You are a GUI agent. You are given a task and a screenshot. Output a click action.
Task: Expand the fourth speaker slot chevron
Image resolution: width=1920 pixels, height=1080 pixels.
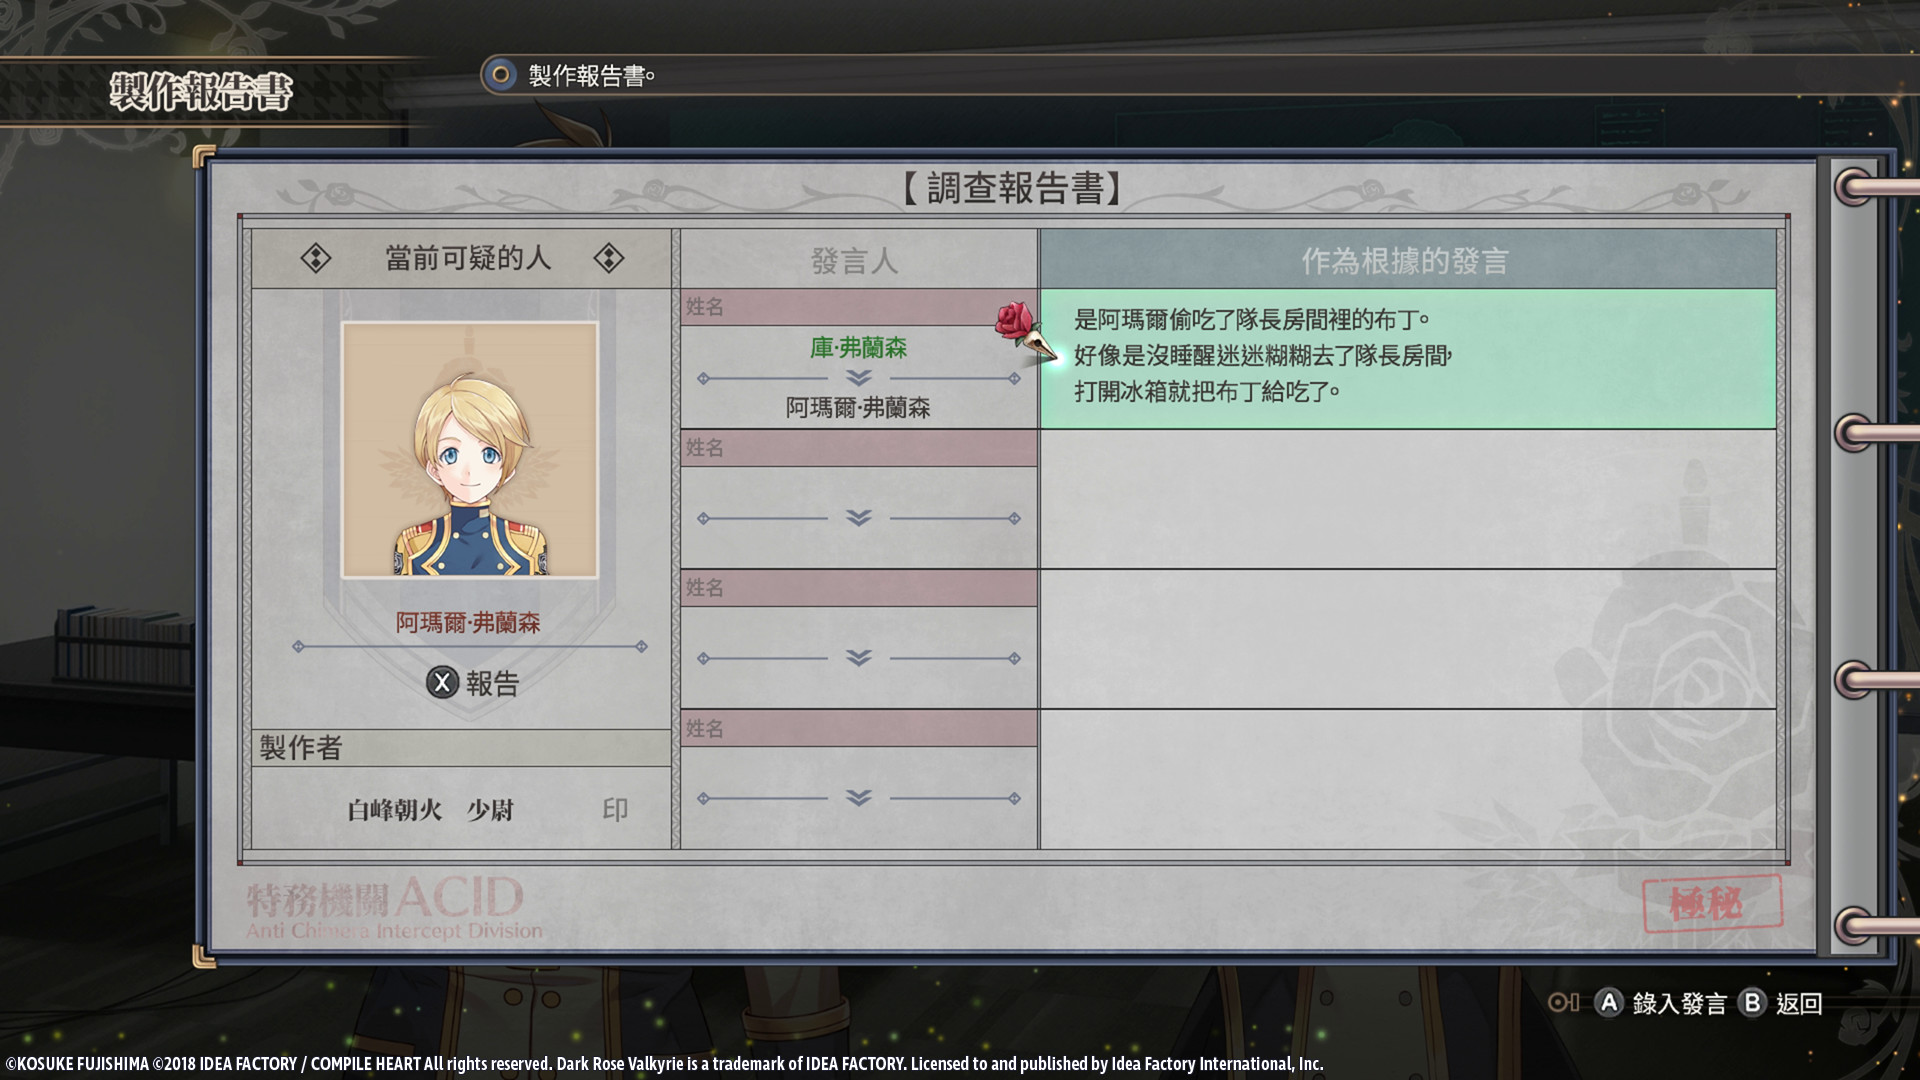pos(858,798)
